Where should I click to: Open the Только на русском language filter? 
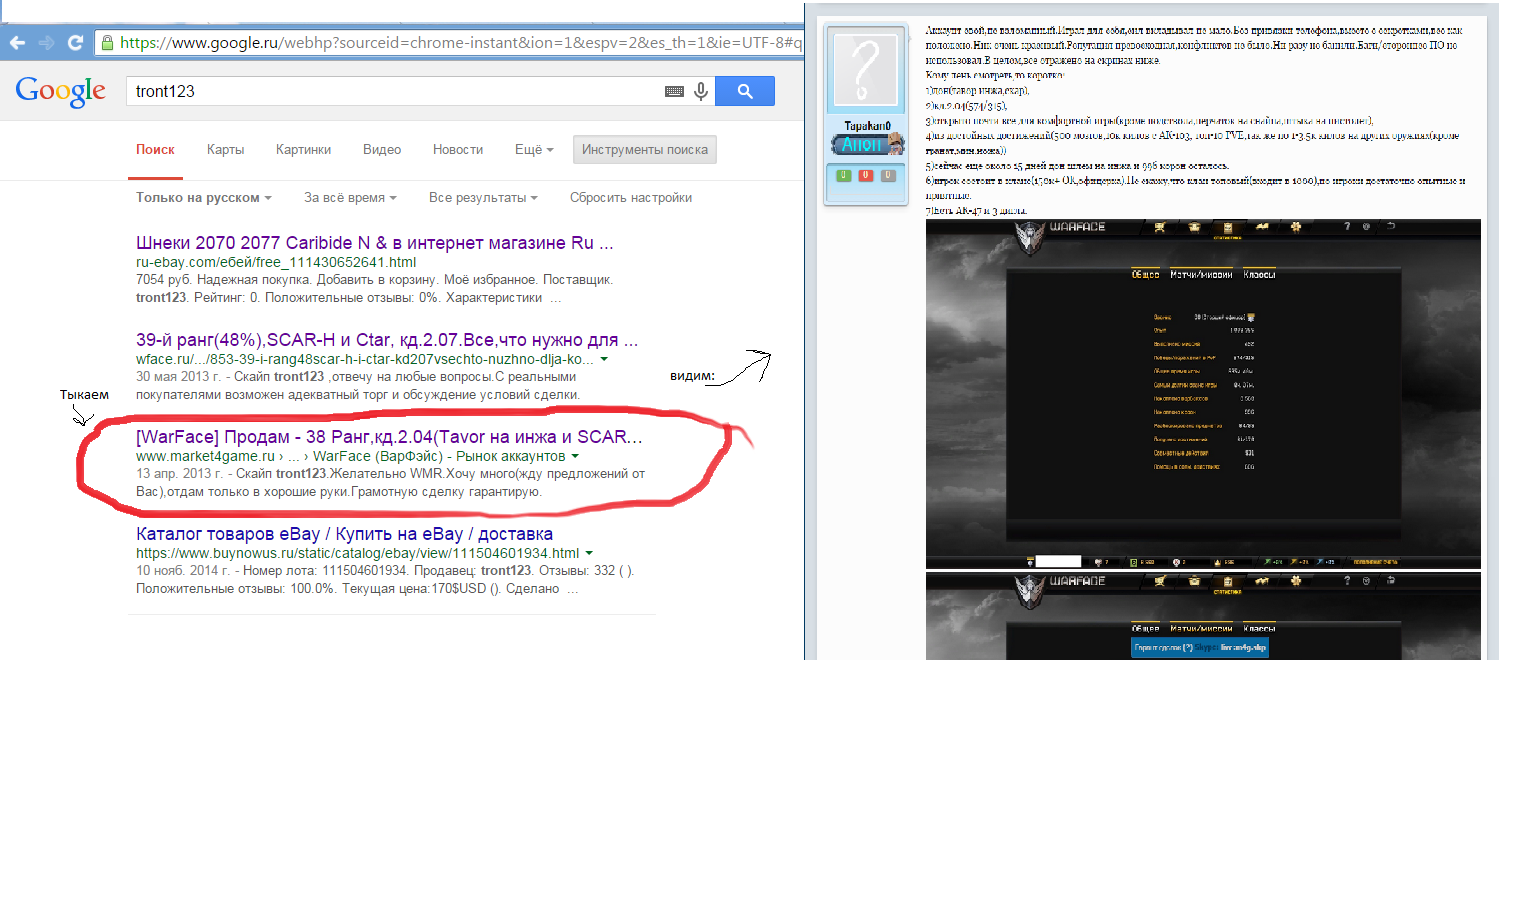(204, 197)
